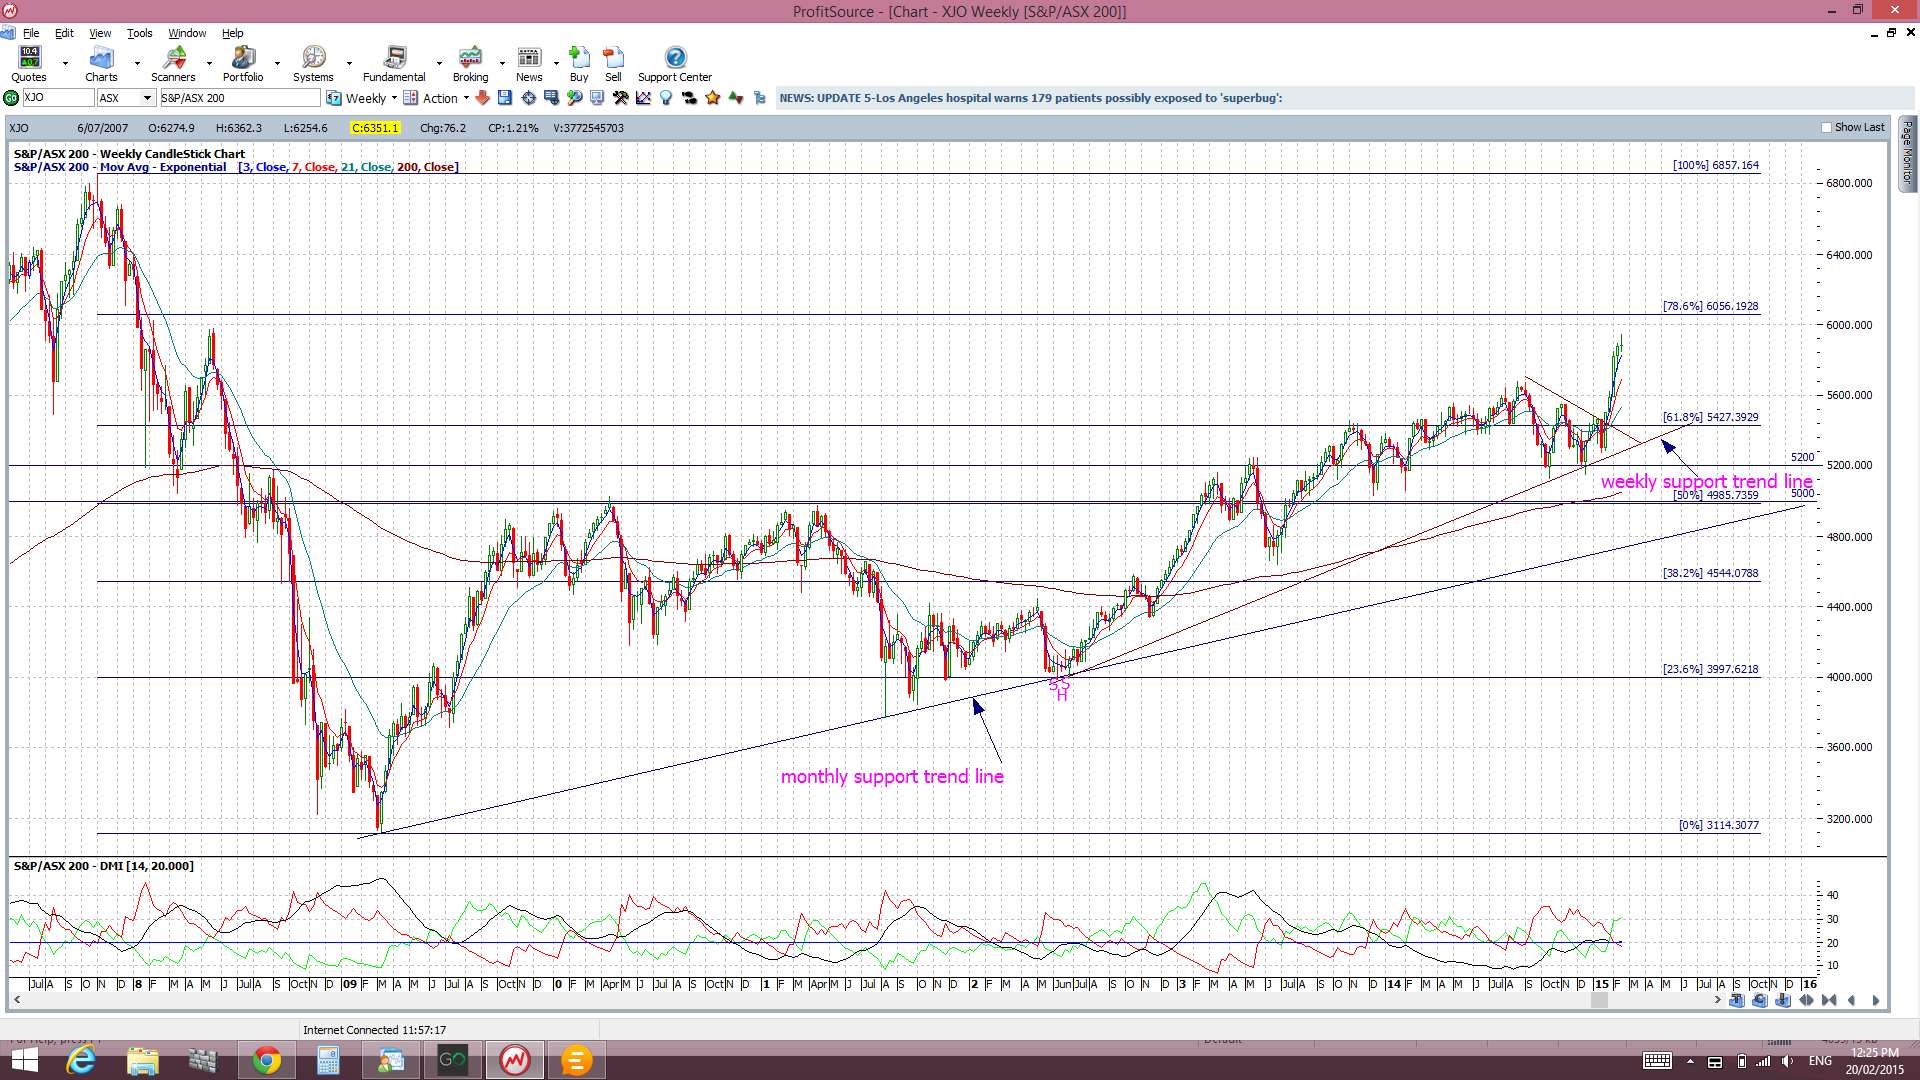
Task: Open the Systems icon
Action: point(314,57)
